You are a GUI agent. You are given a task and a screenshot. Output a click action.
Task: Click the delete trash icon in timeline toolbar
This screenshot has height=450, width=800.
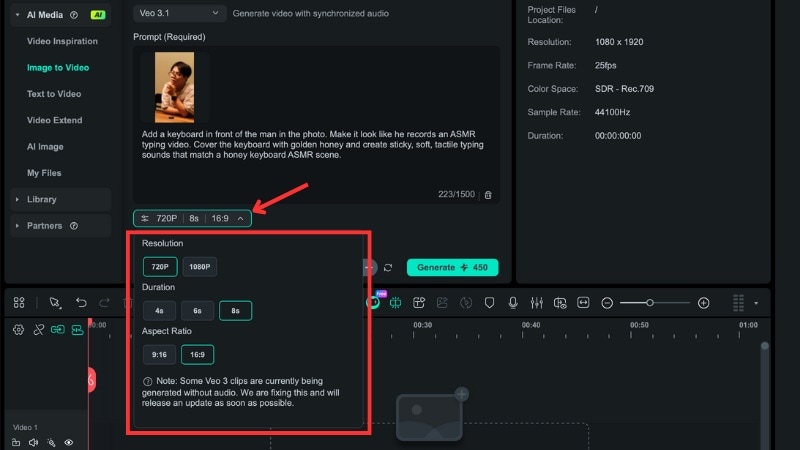(x=128, y=303)
